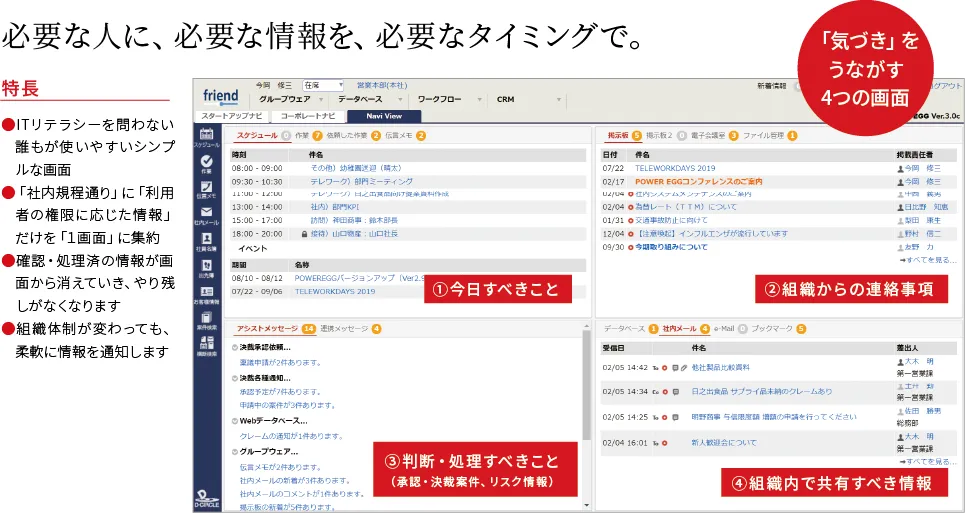
Task: Open the データベース top menu dropdown arrow
Action: (x=400, y=100)
